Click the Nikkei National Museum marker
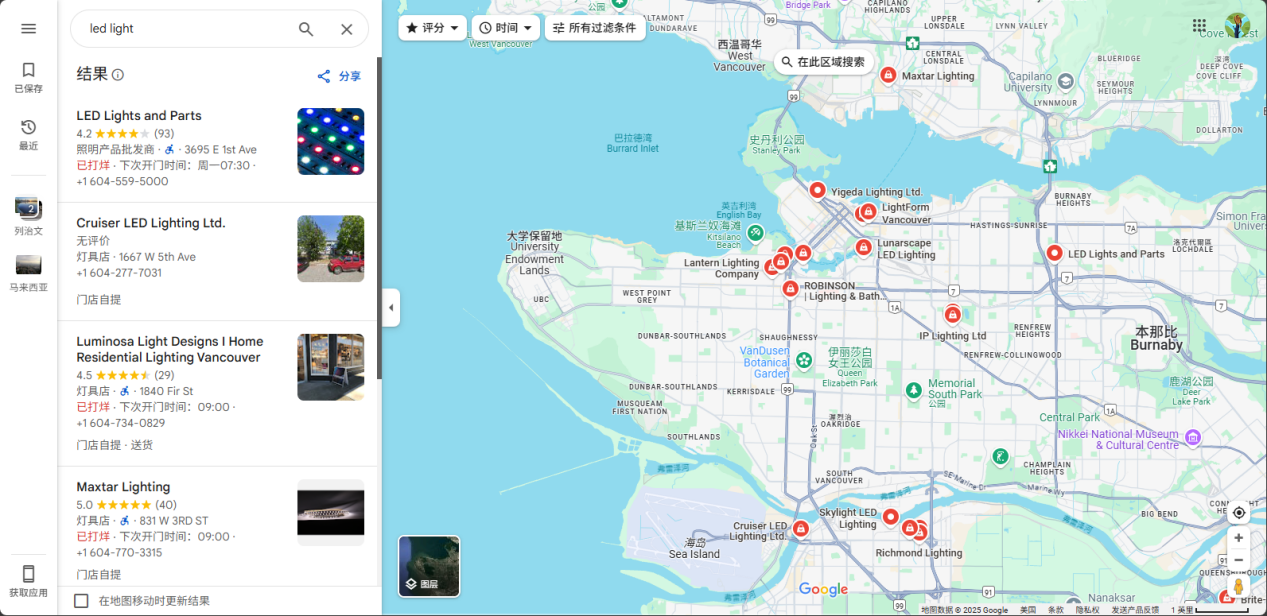The width and height of the screenshot is (1267, 616). (1192, 437)
